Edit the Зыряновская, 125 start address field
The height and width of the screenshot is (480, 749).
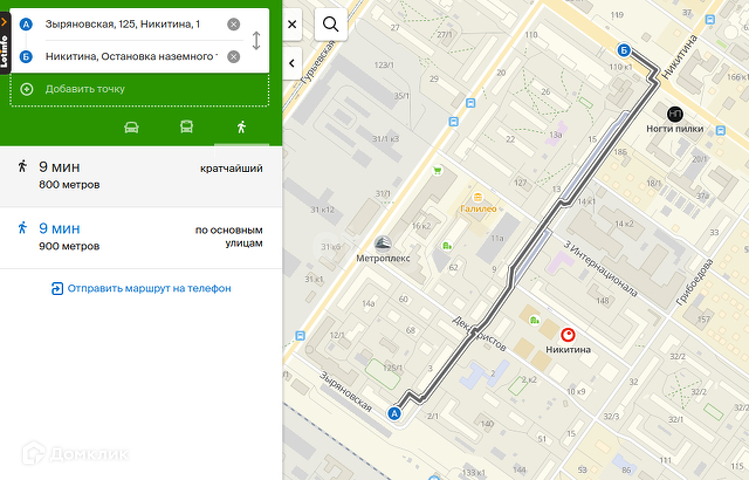[129, 24]
